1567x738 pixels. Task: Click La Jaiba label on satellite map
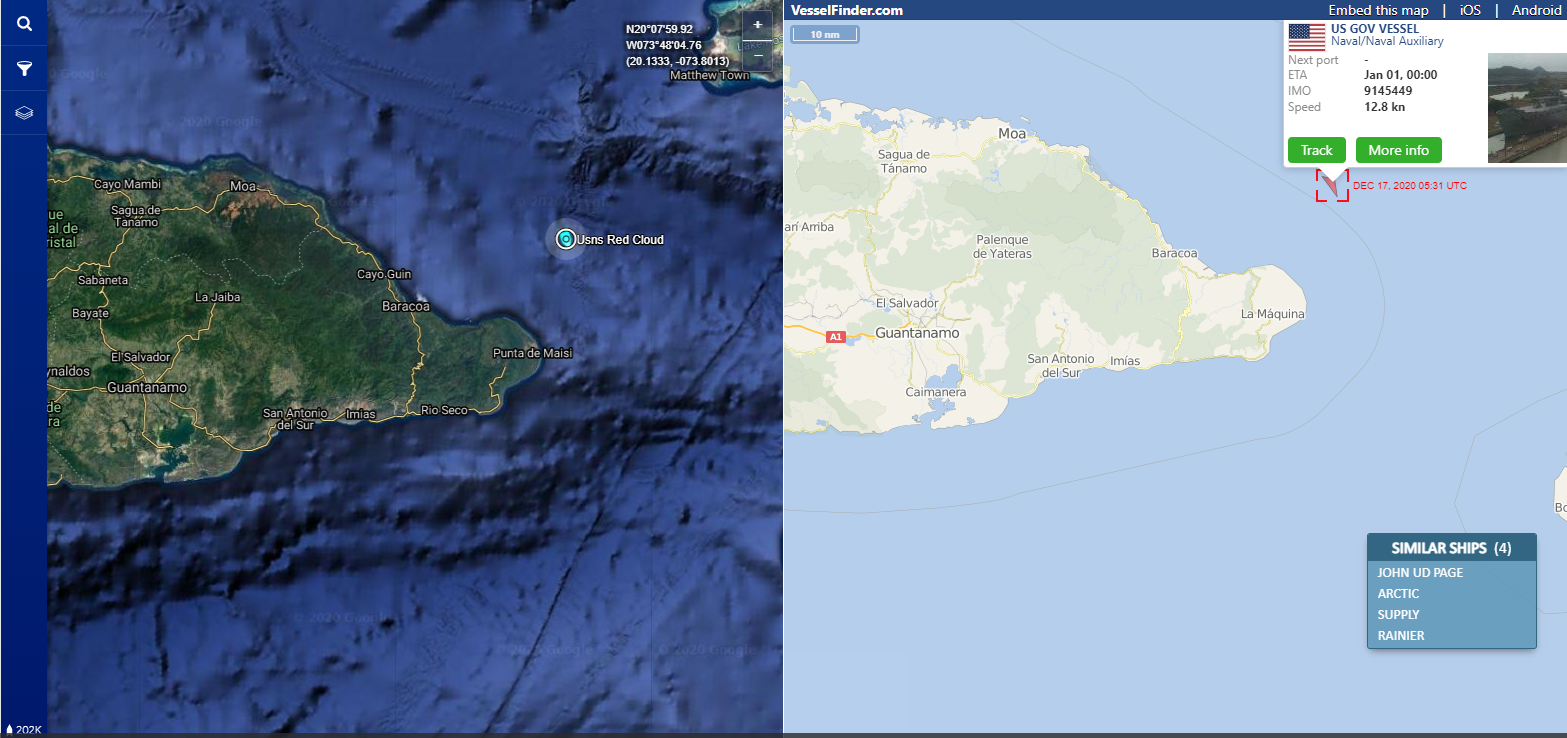tap(216, 297)
